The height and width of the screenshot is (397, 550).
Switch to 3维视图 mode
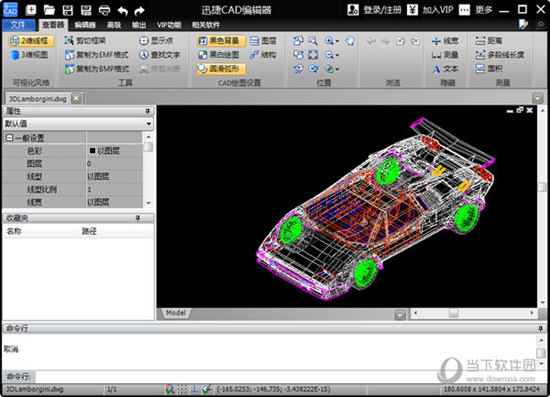click(x=30, y=55)
